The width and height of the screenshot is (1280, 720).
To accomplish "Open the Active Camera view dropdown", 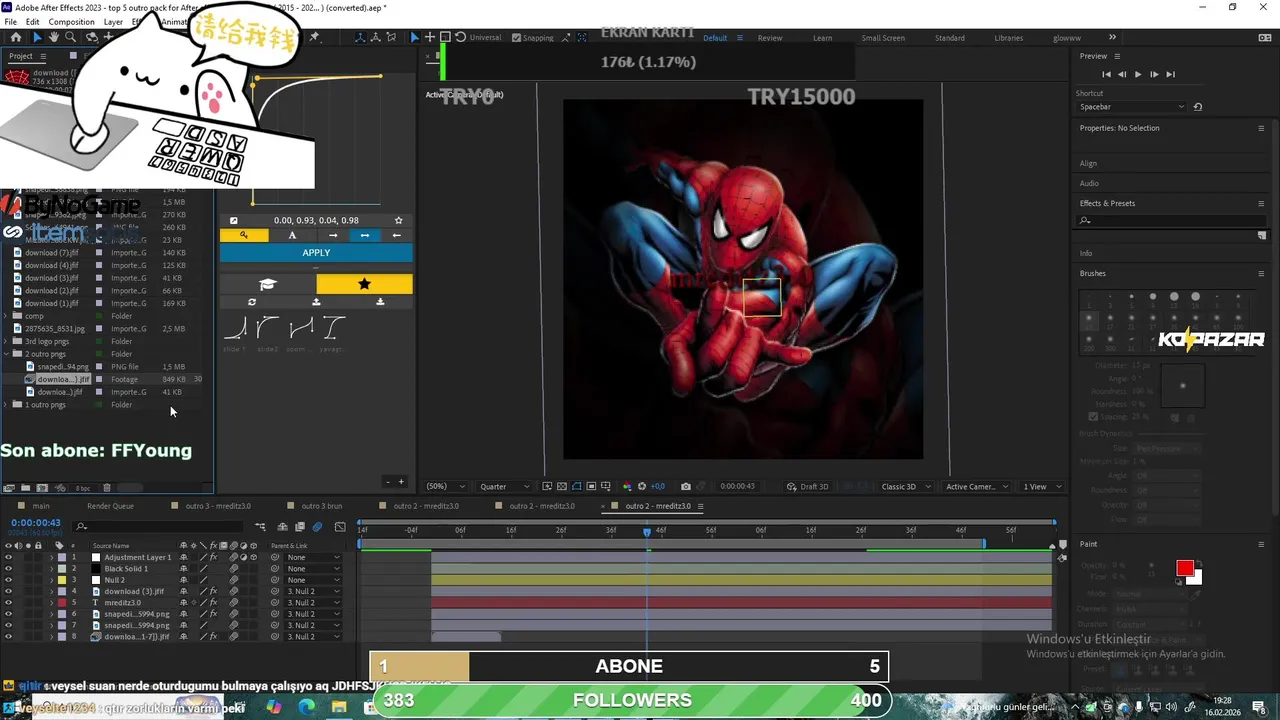I will pos(976,487).
